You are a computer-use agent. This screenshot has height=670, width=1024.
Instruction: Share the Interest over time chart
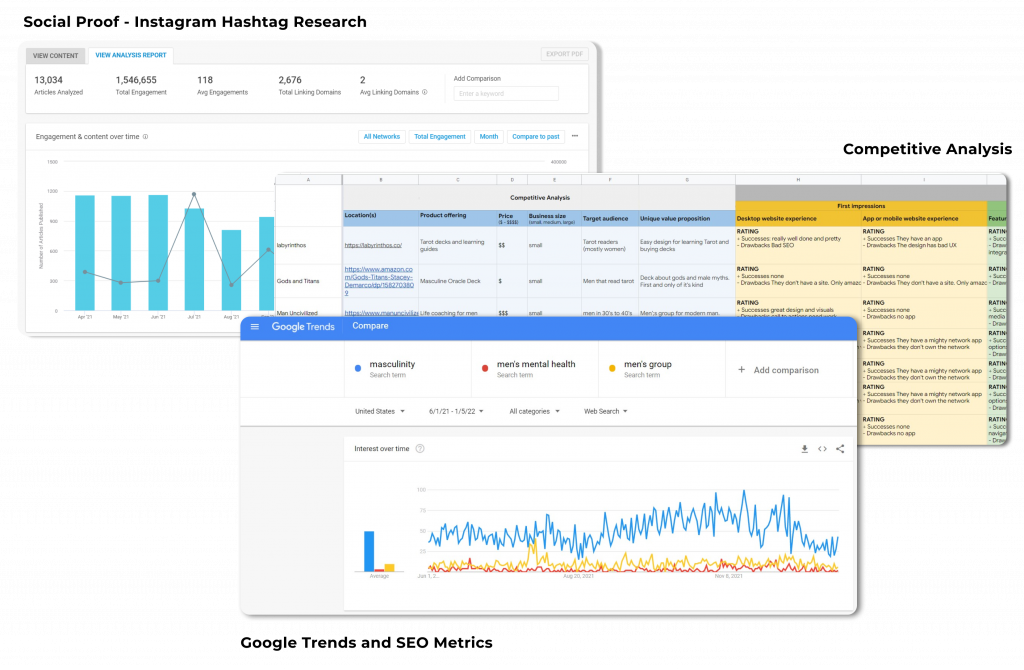[840, 449]
